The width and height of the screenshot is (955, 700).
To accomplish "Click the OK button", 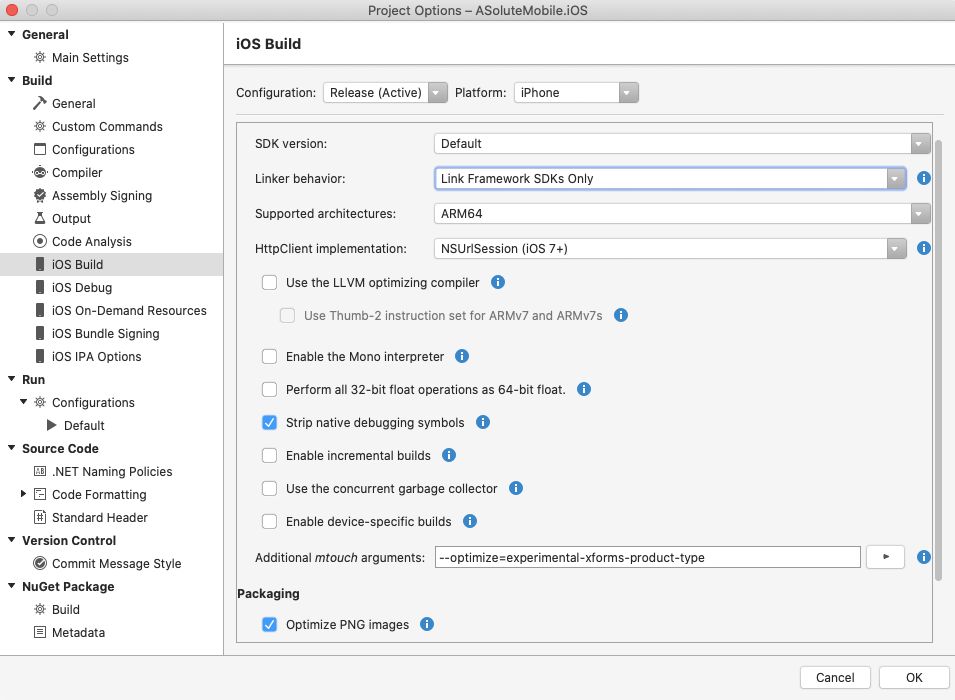I will (914, 677).
